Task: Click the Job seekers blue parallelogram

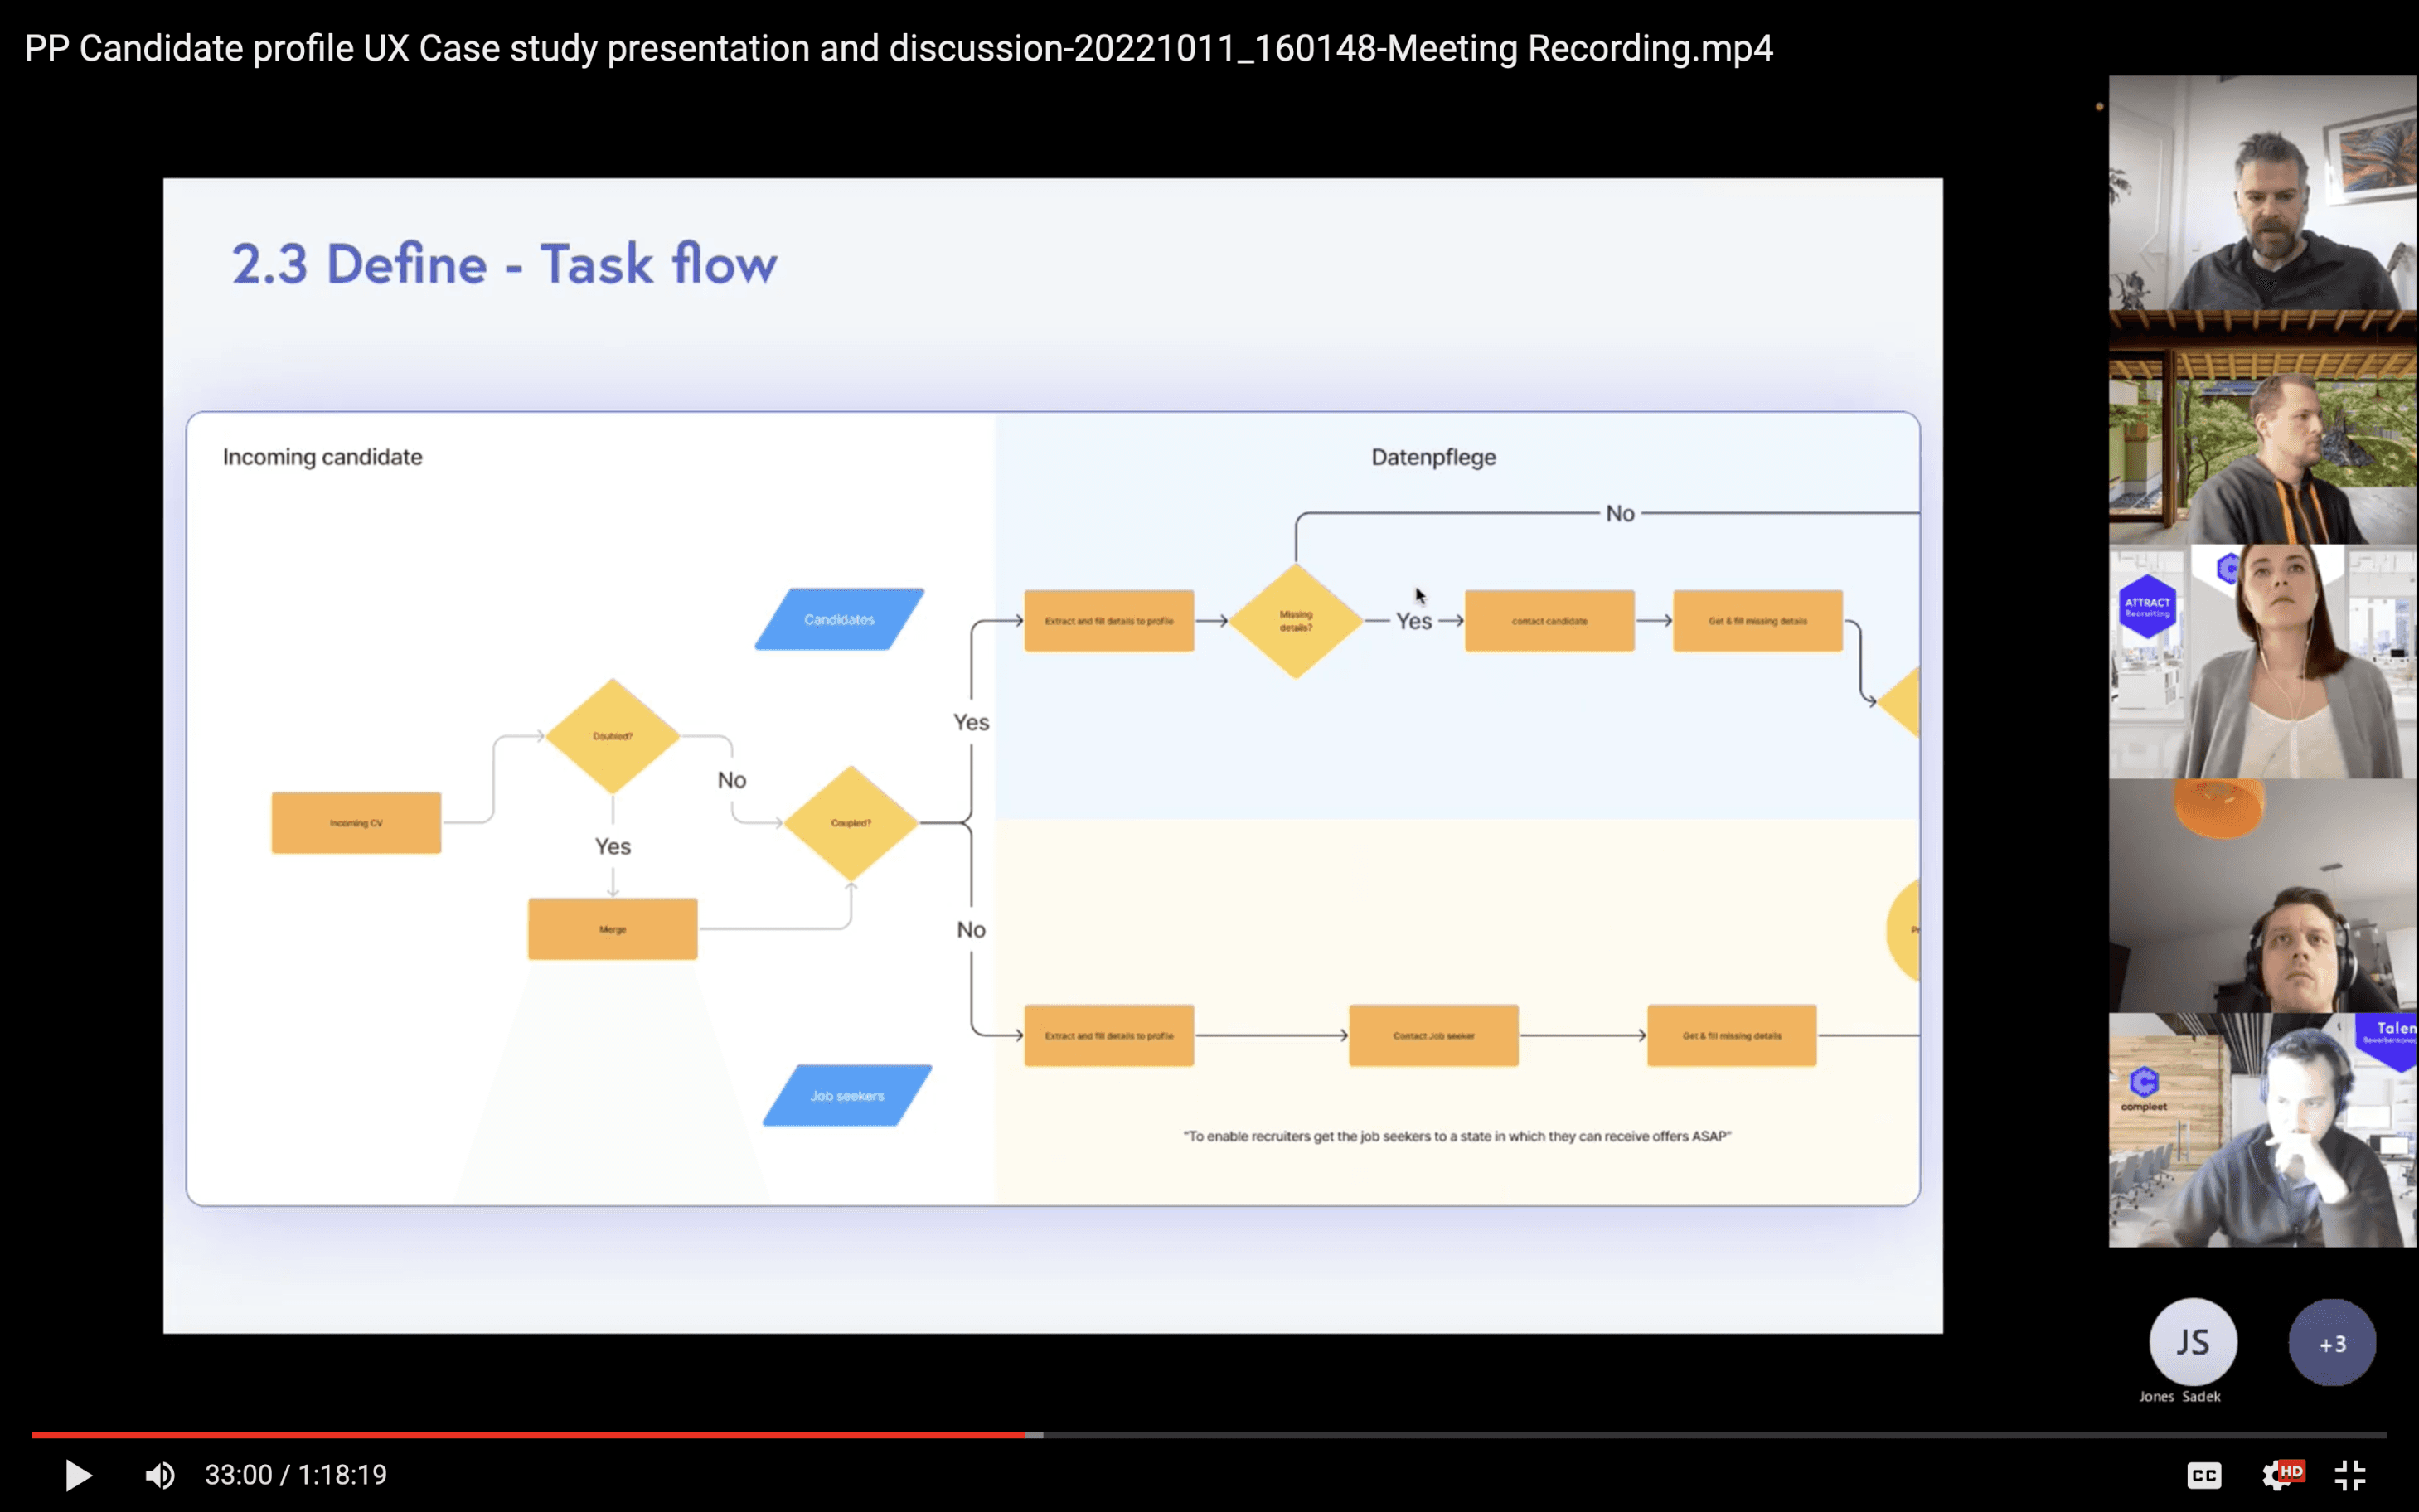Action: point(847,1096)
